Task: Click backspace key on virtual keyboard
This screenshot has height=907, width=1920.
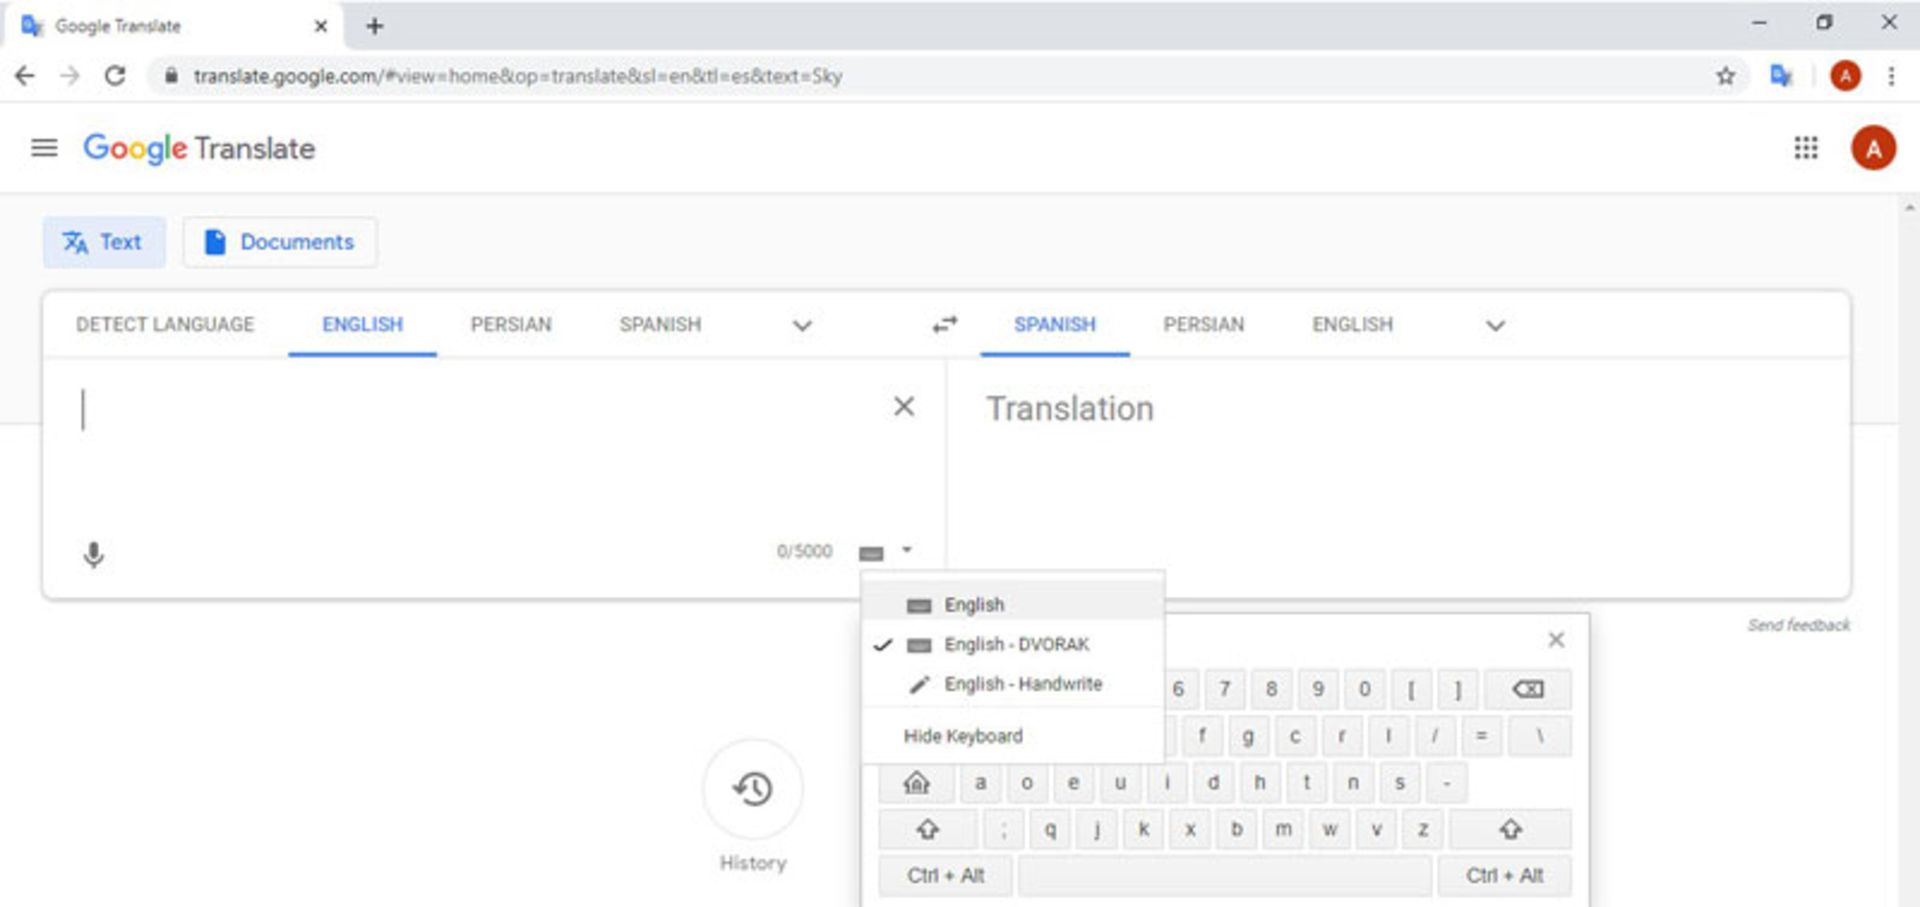Action: [x=1527, y=689]
